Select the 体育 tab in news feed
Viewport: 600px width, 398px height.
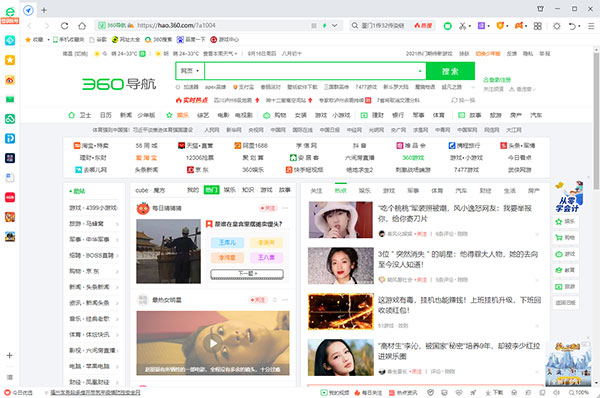pos(437,191)
